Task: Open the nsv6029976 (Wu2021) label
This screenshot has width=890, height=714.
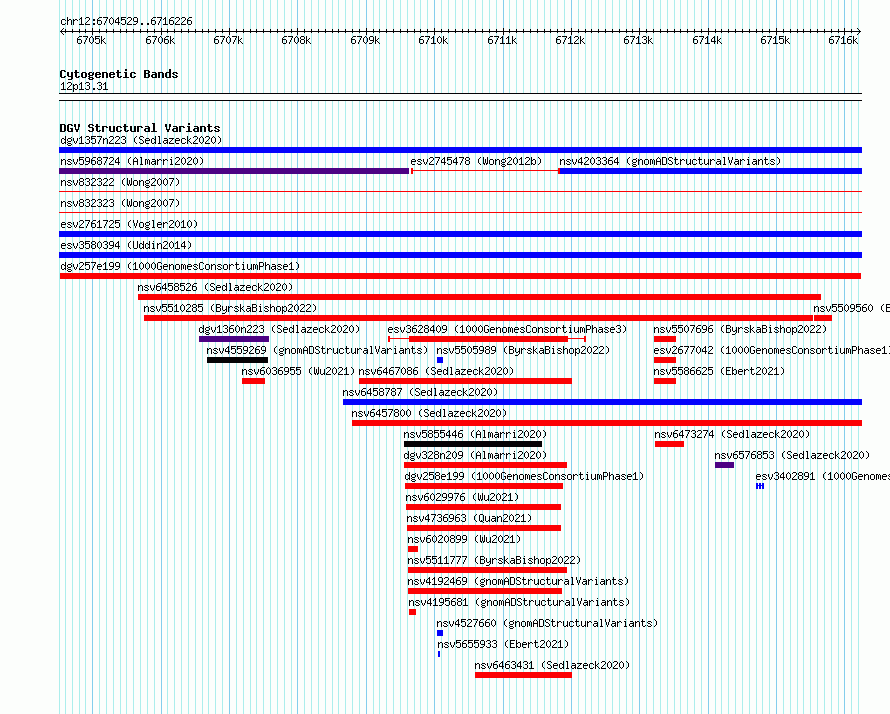Action: coord(462,497)
